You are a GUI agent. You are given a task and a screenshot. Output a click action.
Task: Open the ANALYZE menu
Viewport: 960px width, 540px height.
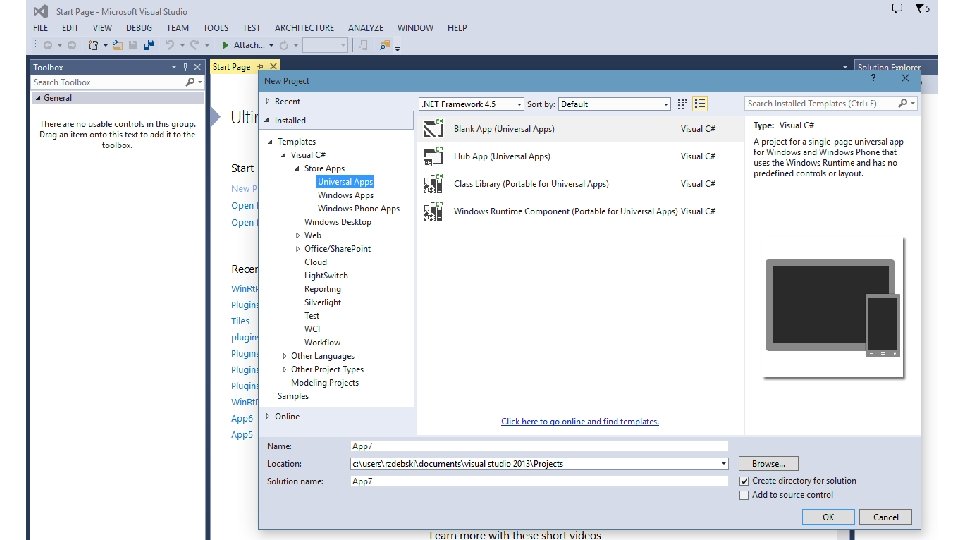[366, 28]
